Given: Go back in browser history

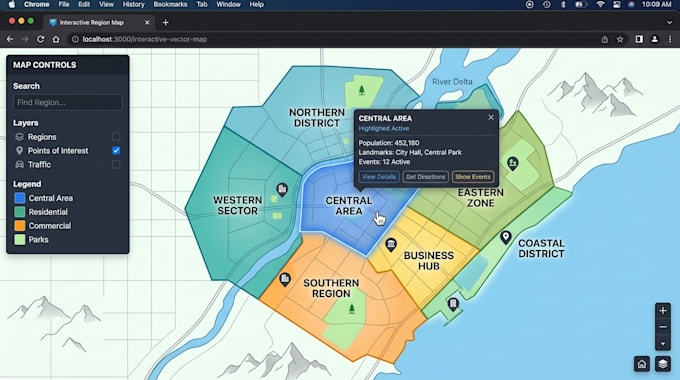Looking at the screenshot, I should click(x=10, y=39).
